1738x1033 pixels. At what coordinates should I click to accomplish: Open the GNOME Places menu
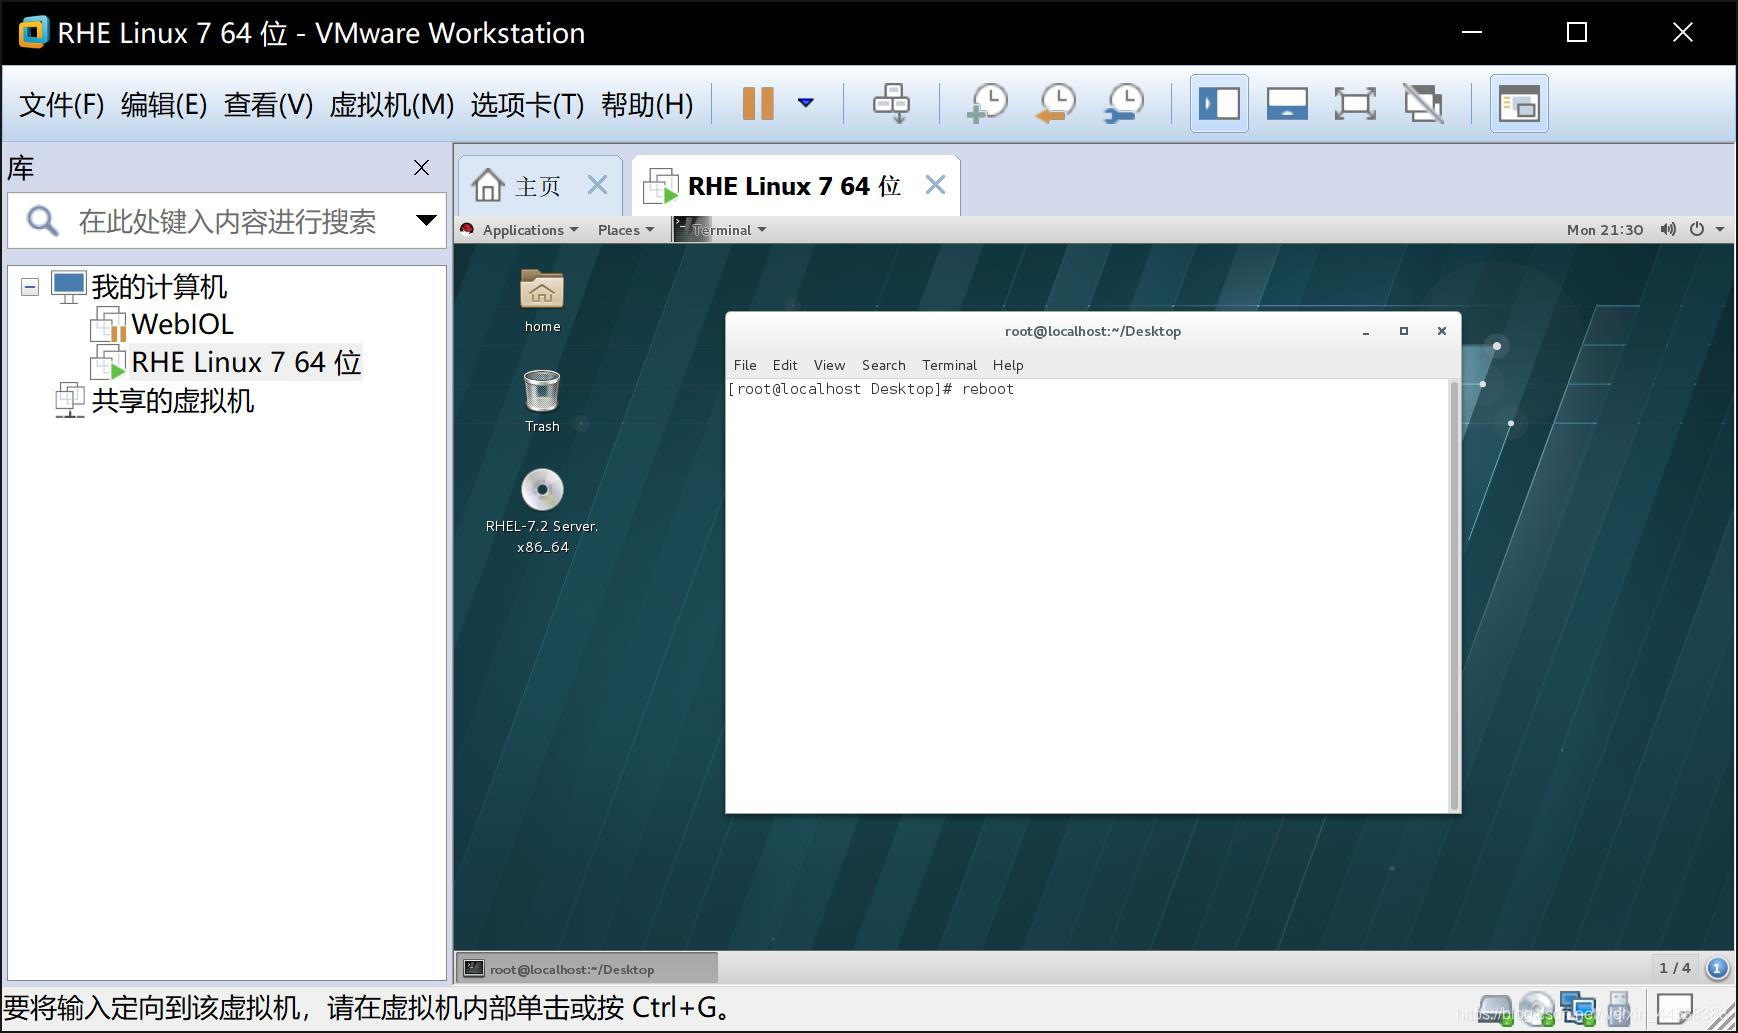[625, 230]
